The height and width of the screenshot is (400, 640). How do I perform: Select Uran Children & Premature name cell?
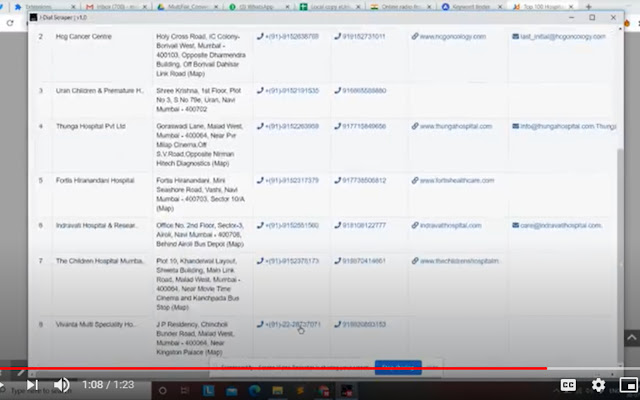pyautogui.click(x=100, y=91)
